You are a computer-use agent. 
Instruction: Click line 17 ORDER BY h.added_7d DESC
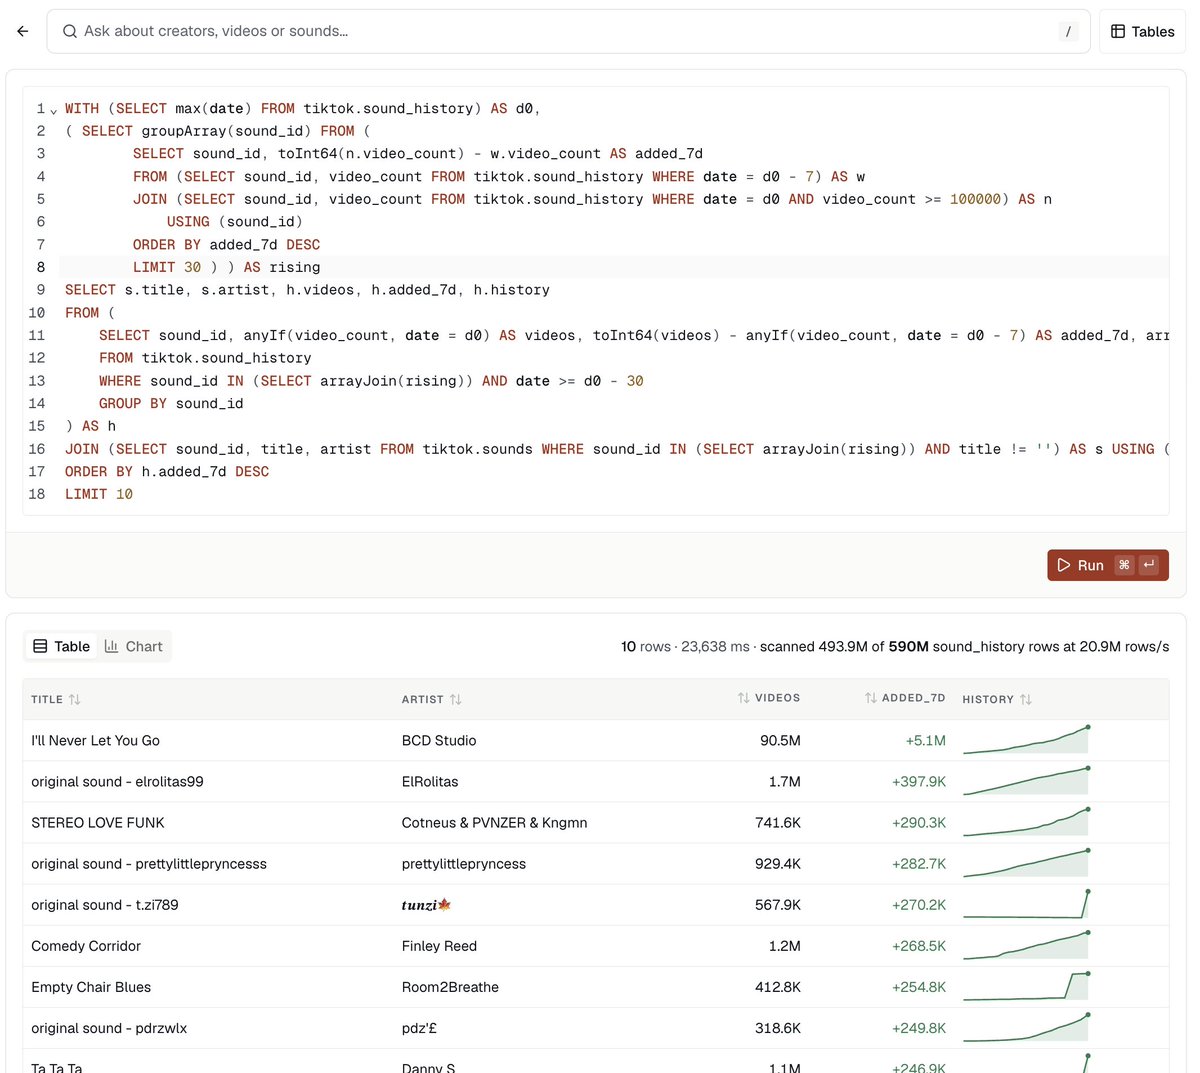coord(167,471)
